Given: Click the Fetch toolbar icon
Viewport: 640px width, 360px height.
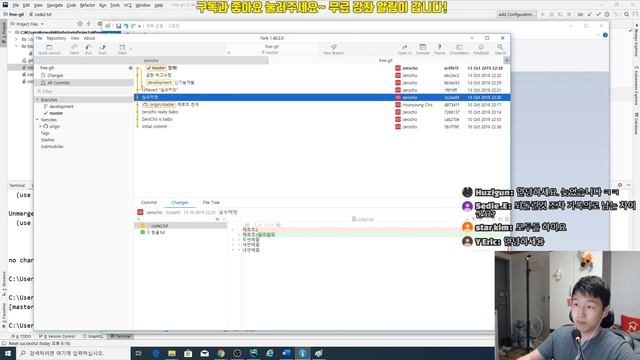Looking at the screenshot, I should (x=74, y=49).
